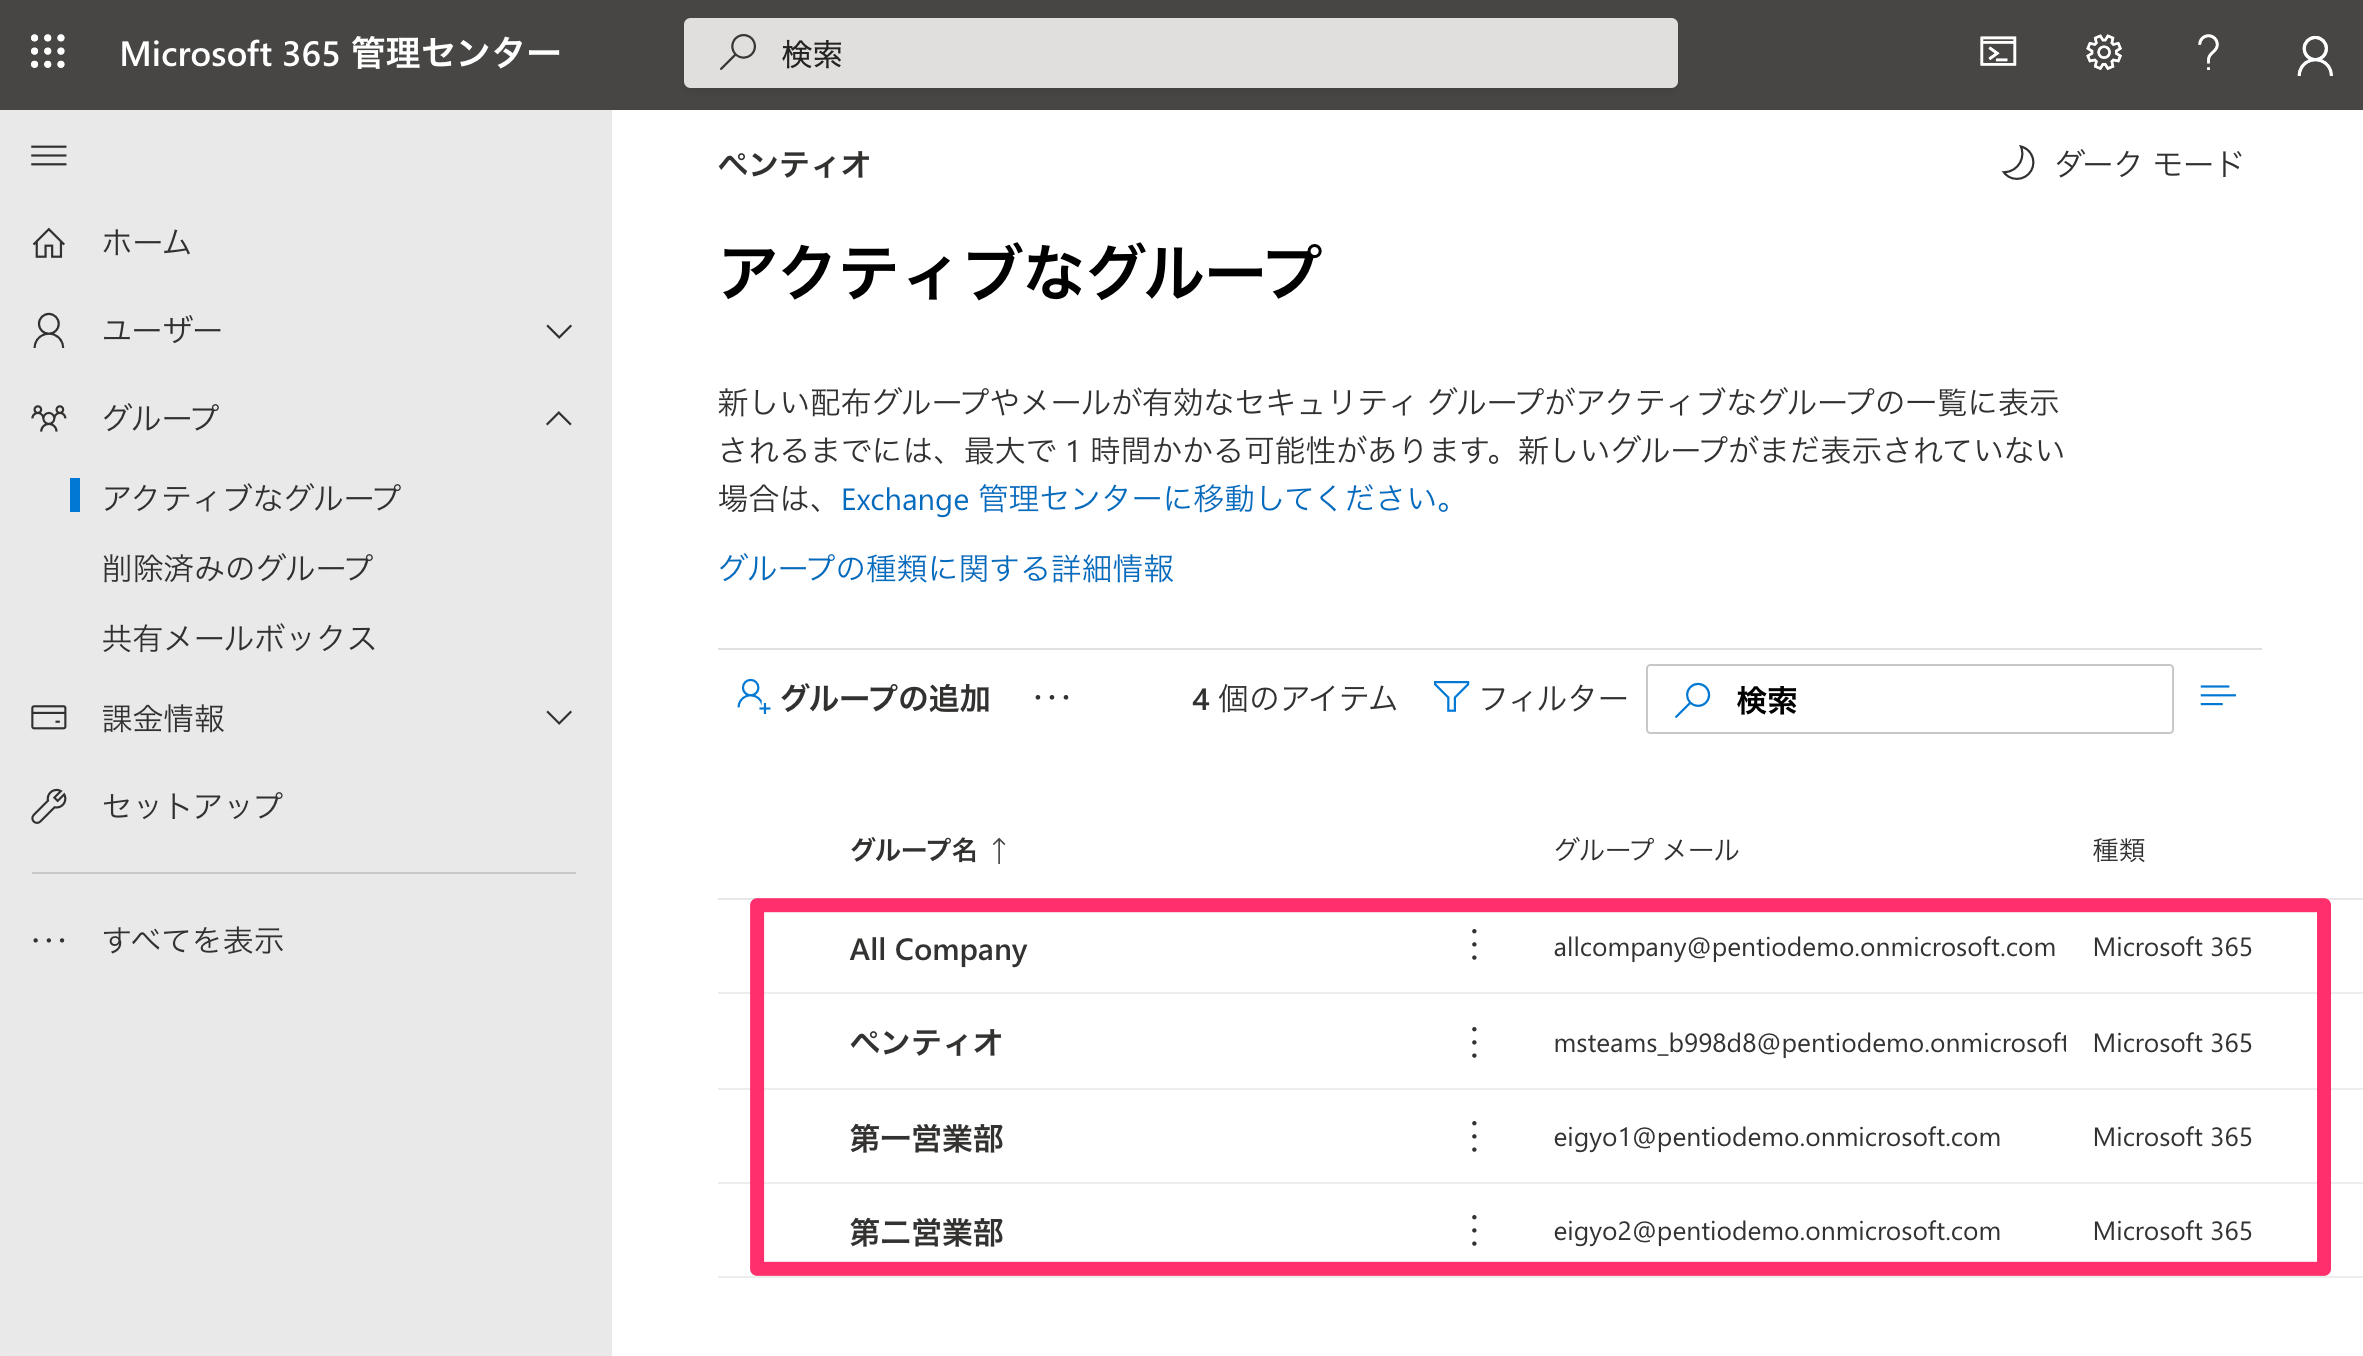2363x1356 pixels.
Task: Click the magnifier icon in header search
Action: pos(738,52)
